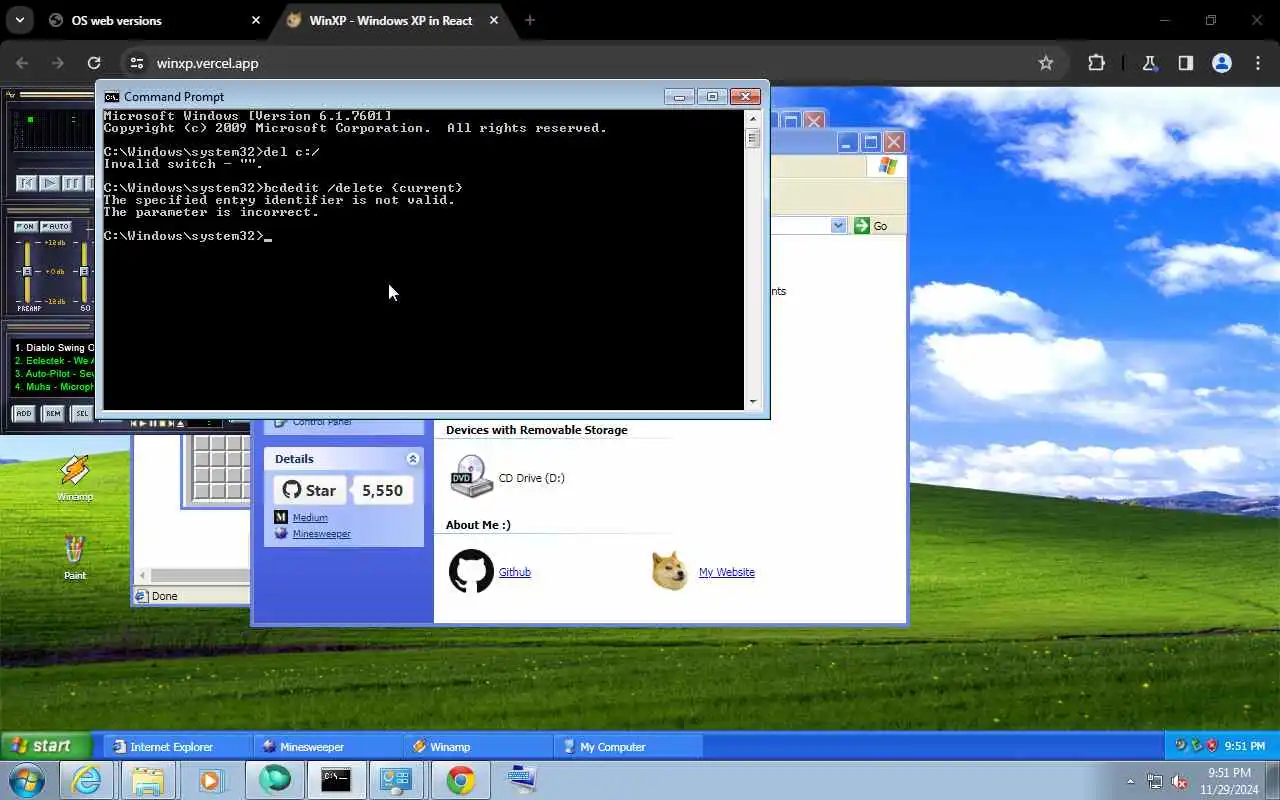
Task: Click the green Go button in My Computer
Action: [x=870, y=226]
